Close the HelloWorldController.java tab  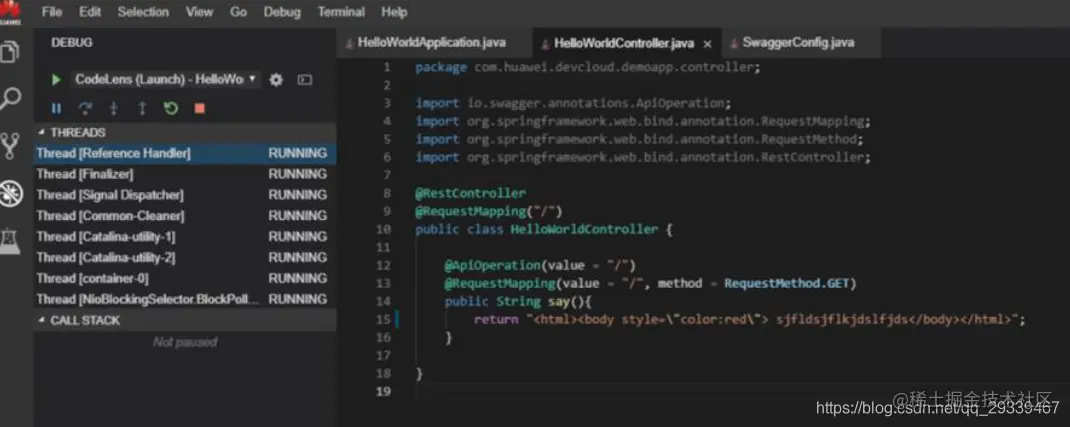click(x=708, y=44)
